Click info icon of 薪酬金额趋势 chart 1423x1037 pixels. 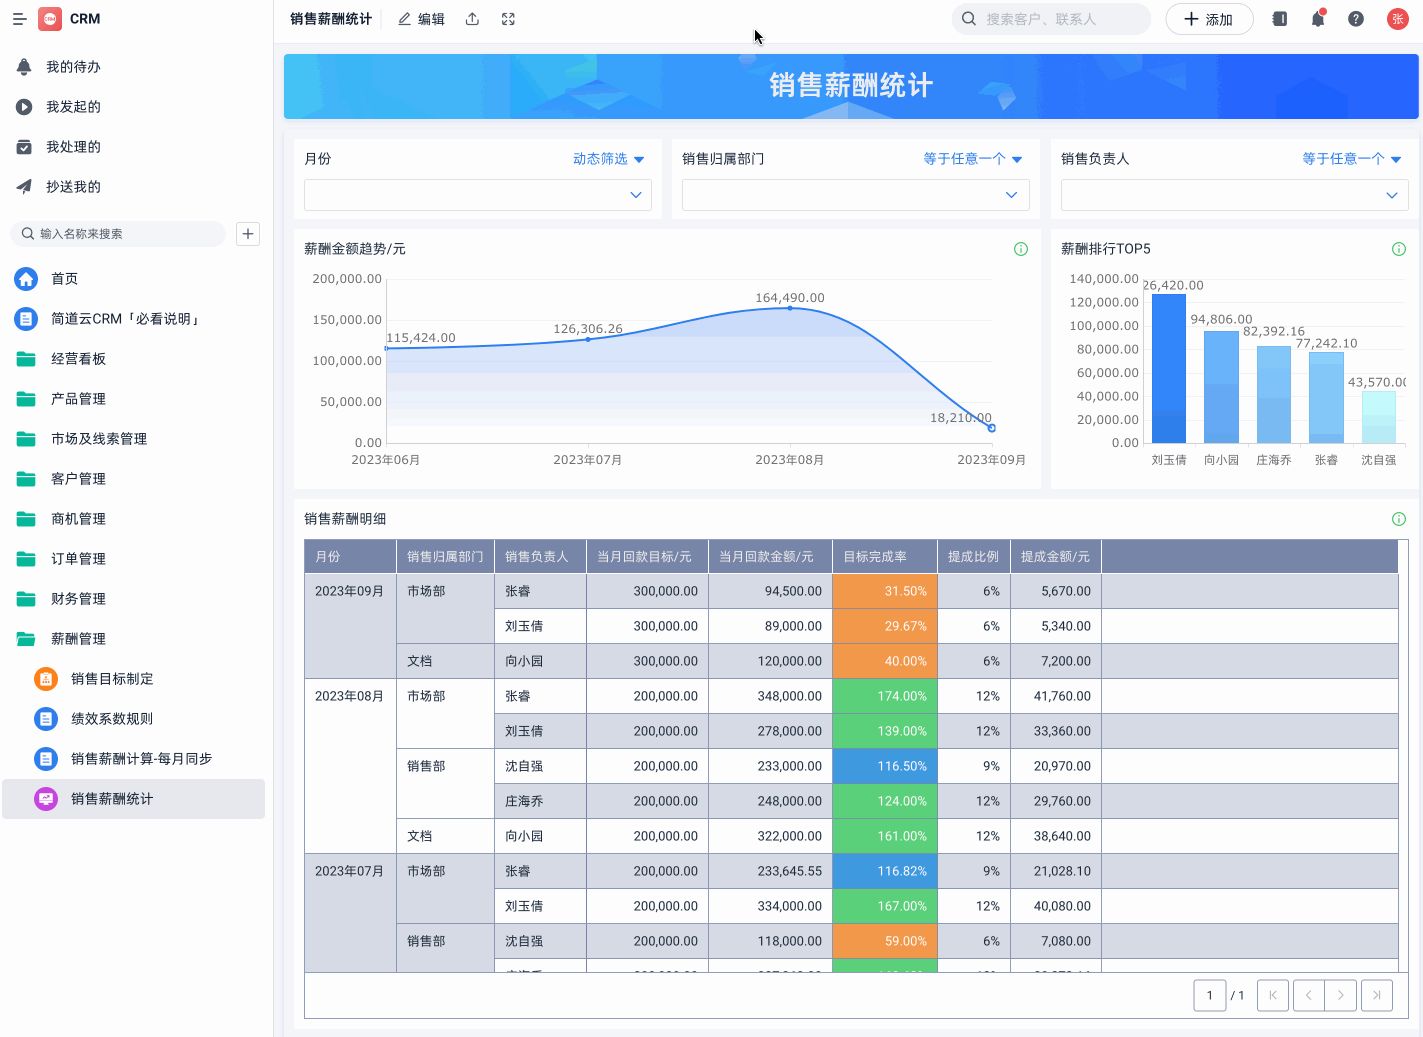click(x=1021, y=249)
